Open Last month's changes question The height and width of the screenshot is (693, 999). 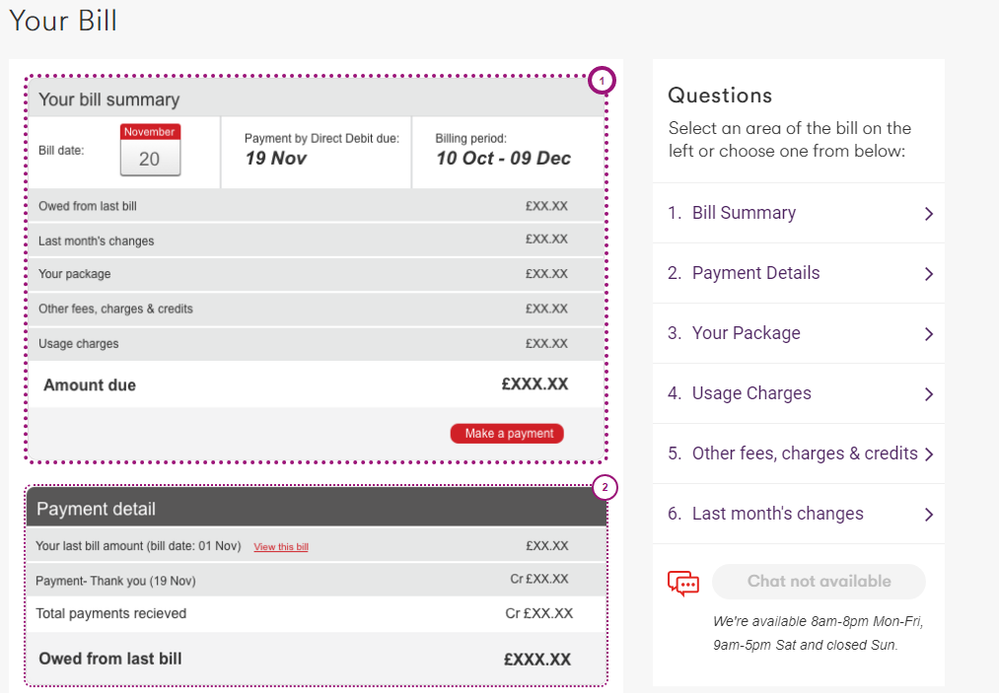(799, 514)
